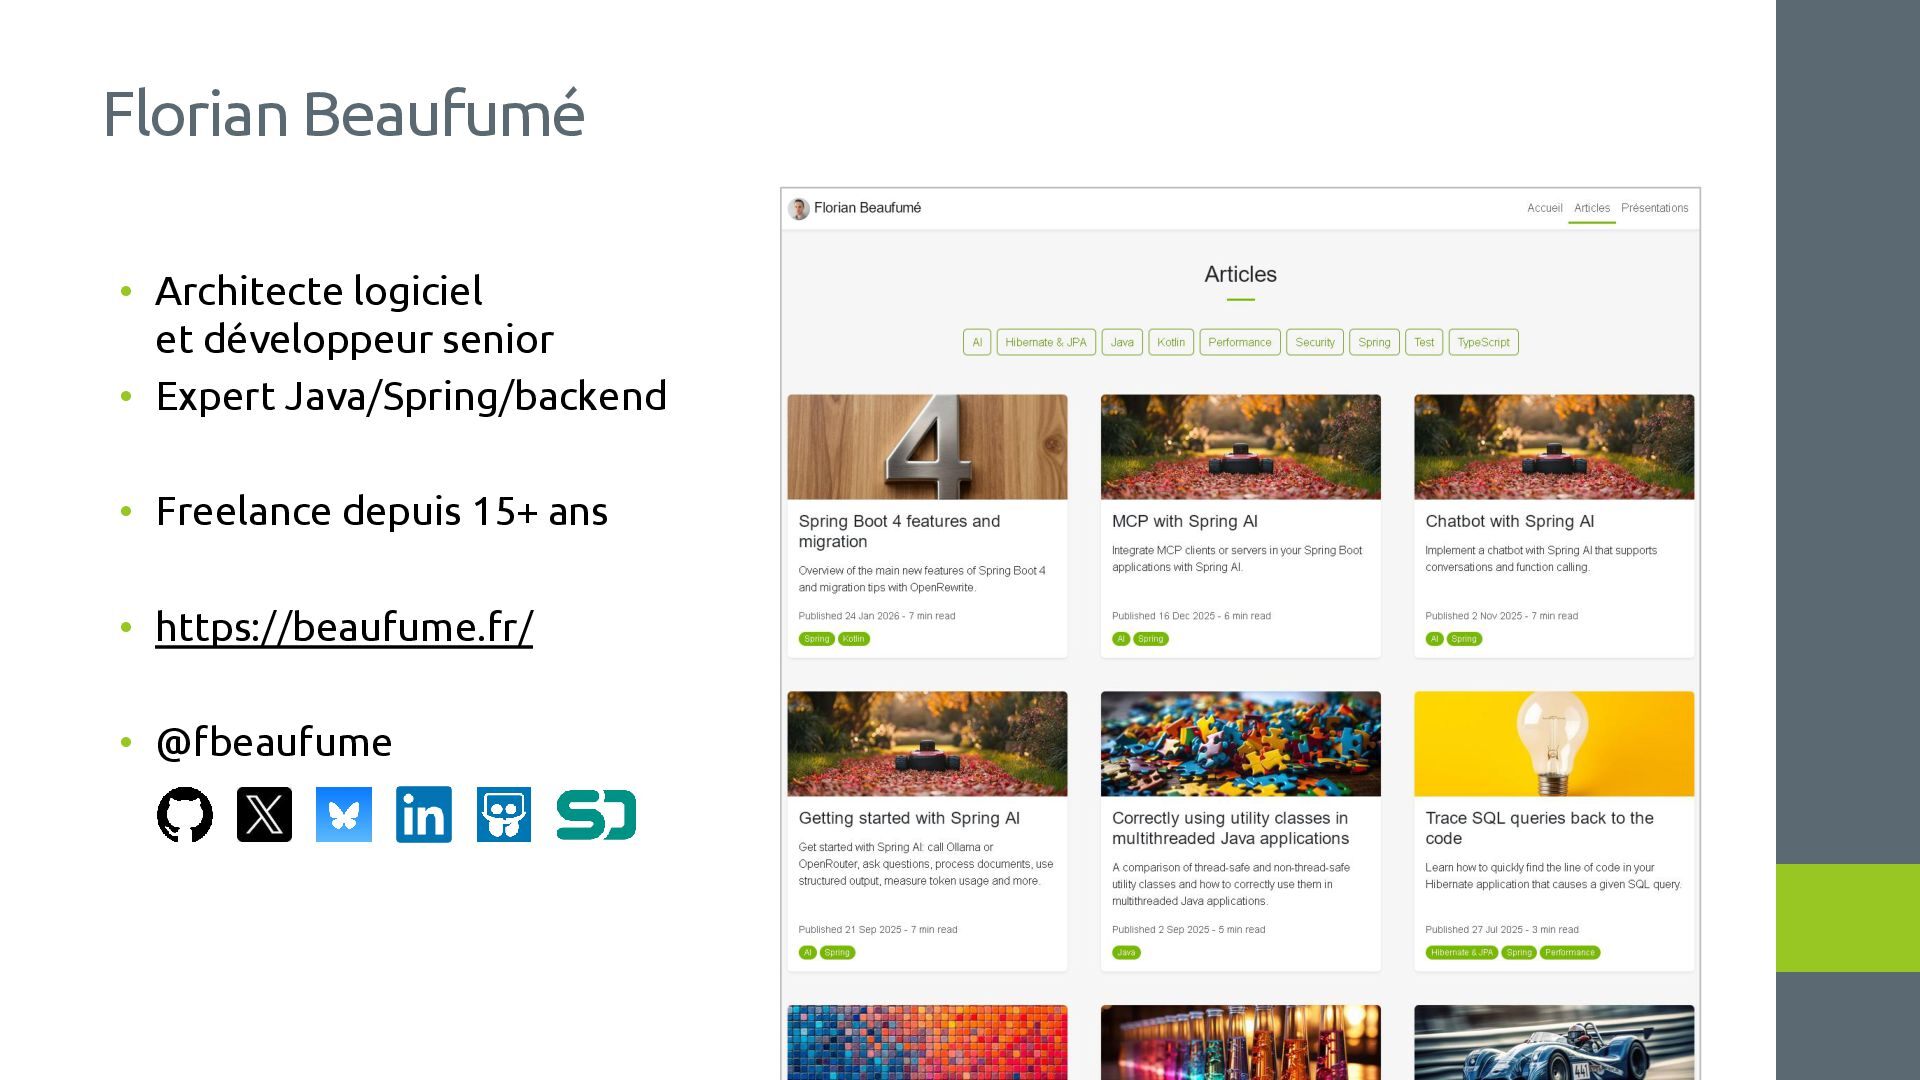Go to the Accueil nav item
This screenshot has height=1080, width=1920.
pyautogui.click(x=1544, y=208)
